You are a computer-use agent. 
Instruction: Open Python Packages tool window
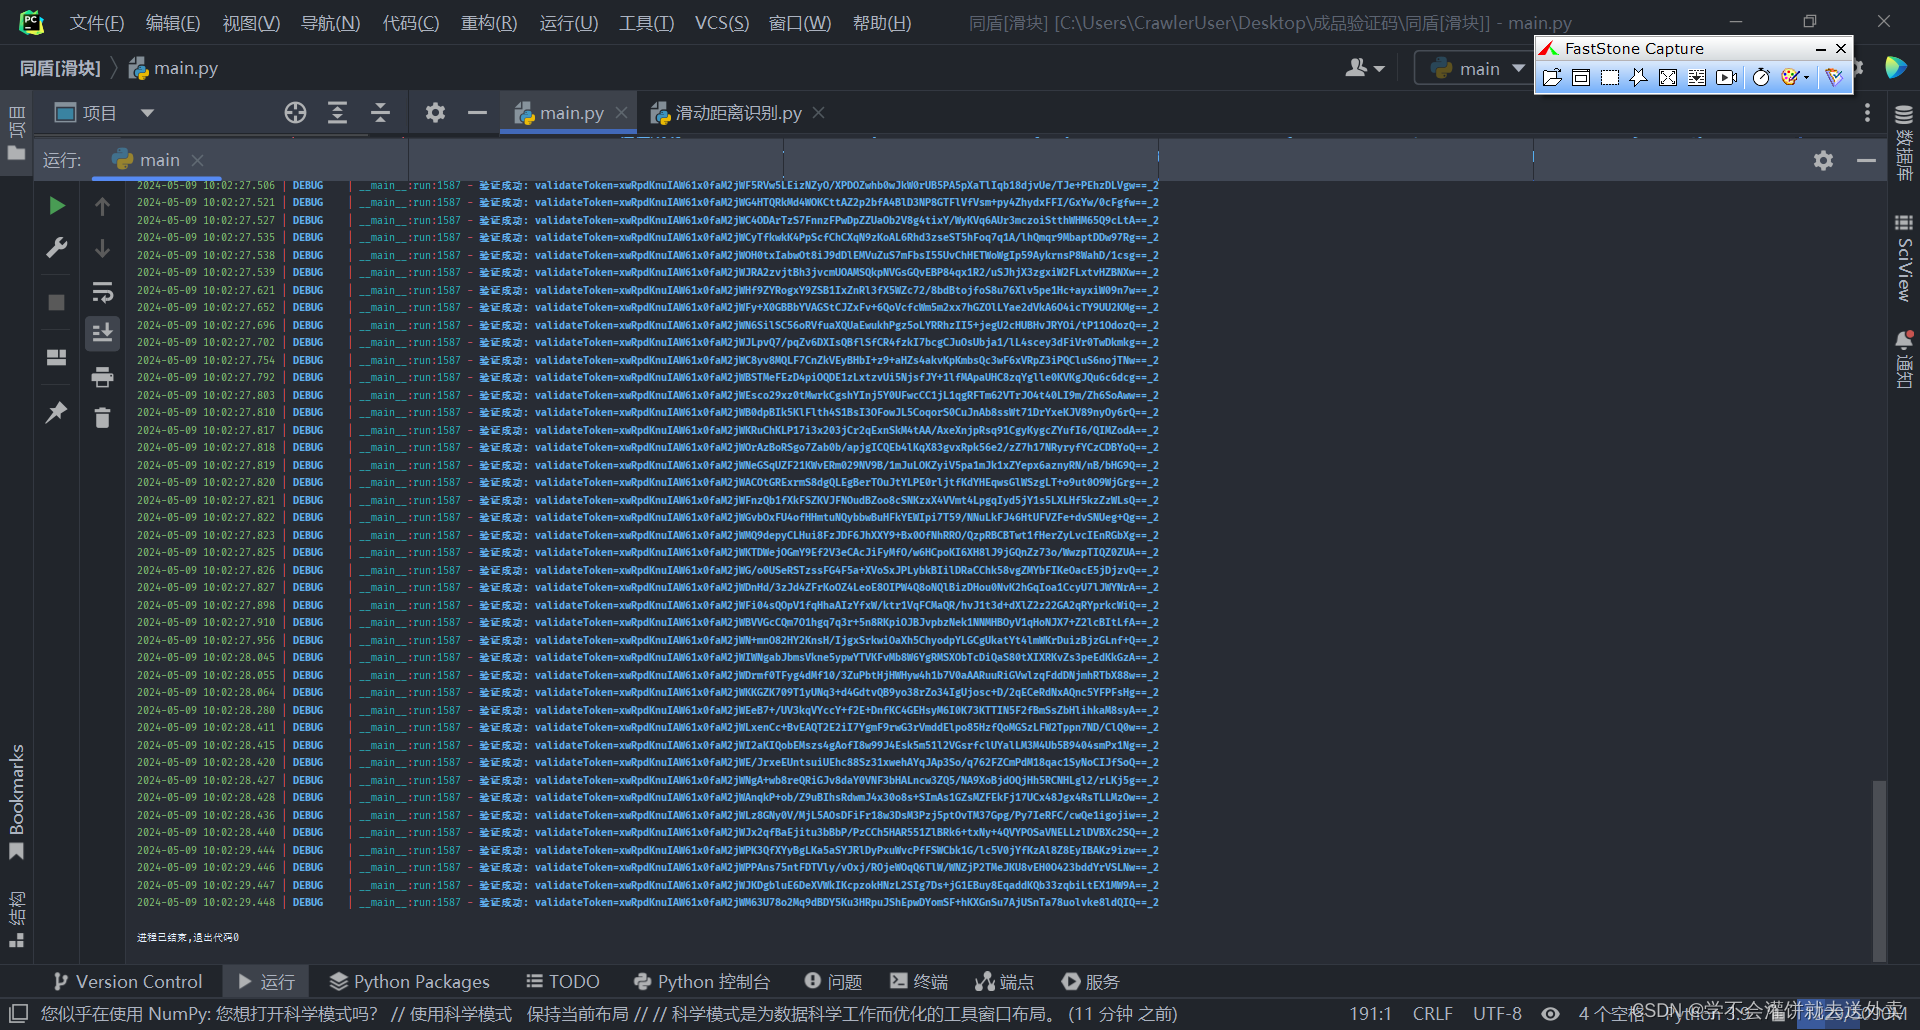tap(410, 982)
